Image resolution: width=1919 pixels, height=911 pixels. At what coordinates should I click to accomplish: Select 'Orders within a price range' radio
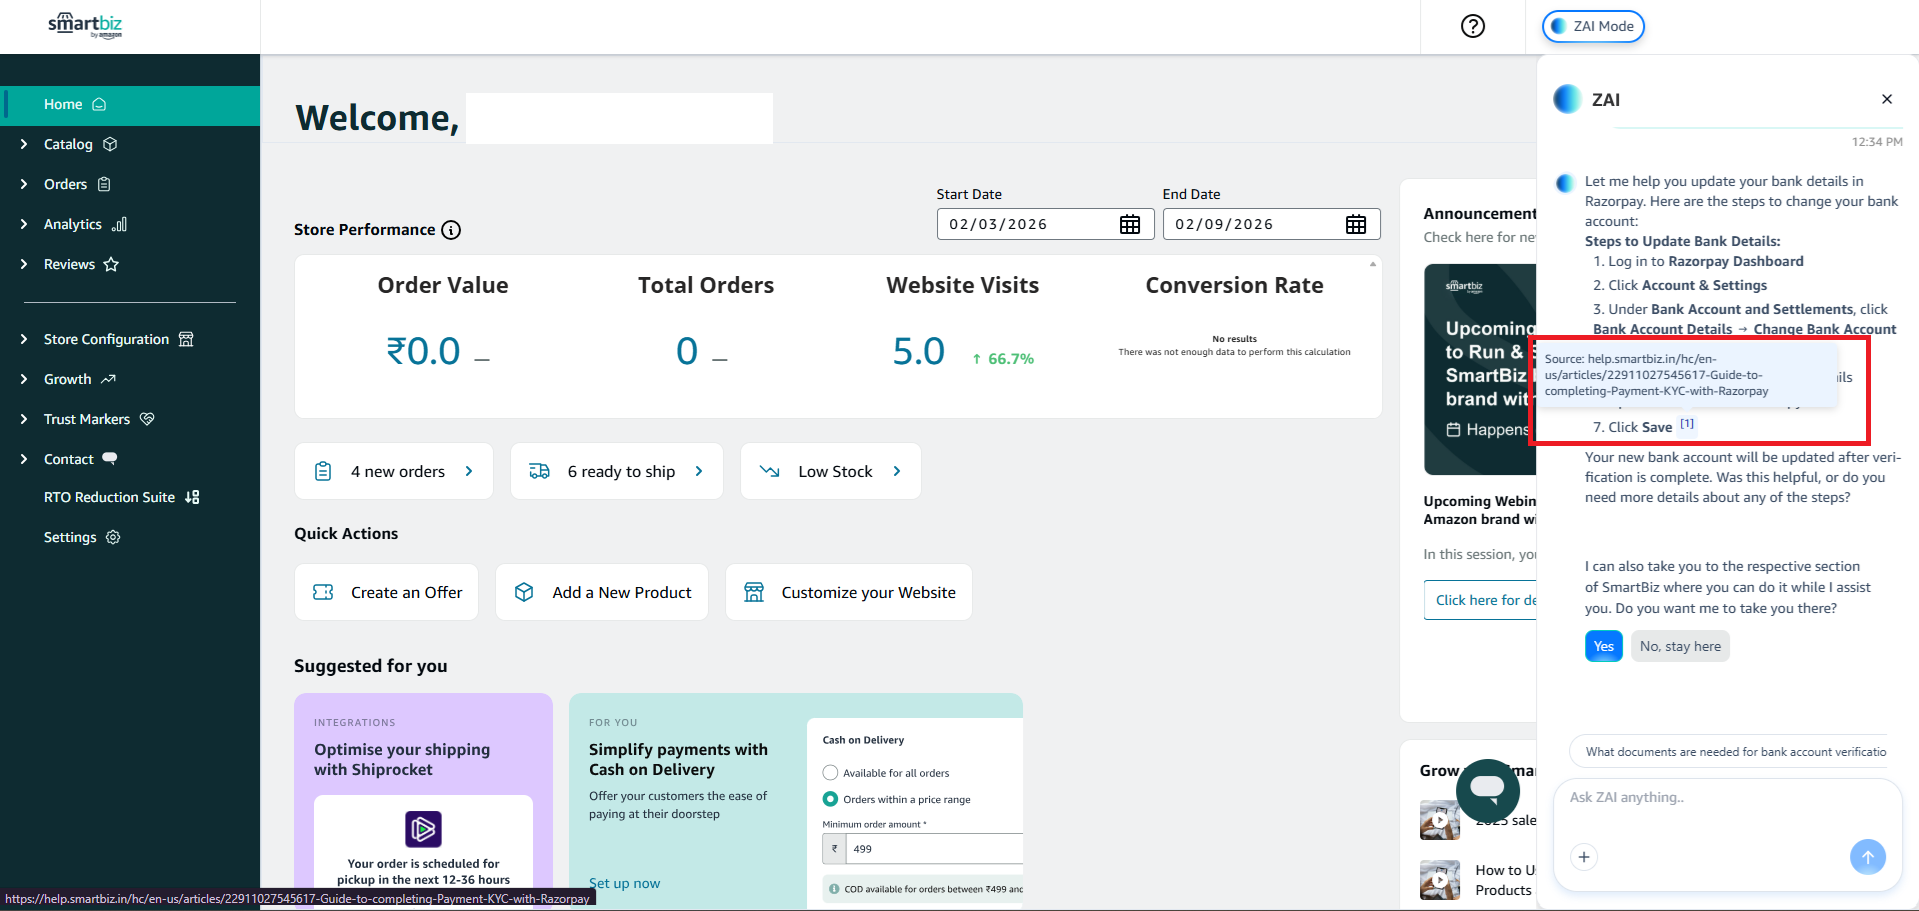830,799
